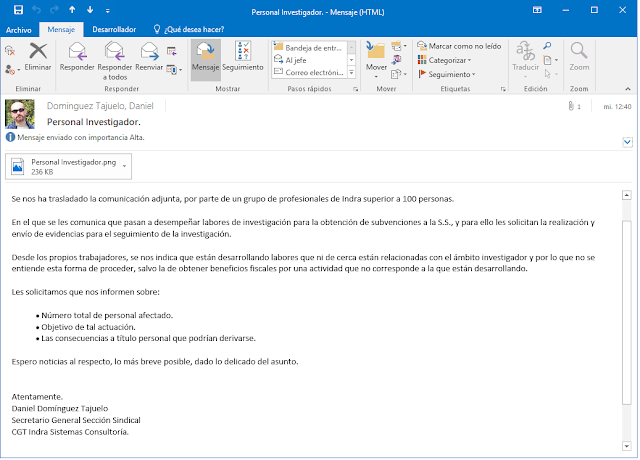Click the bullet 'Objetivo de tal actuación.'
The height and width of the screenshot is (460, 640).
point(88,327)
